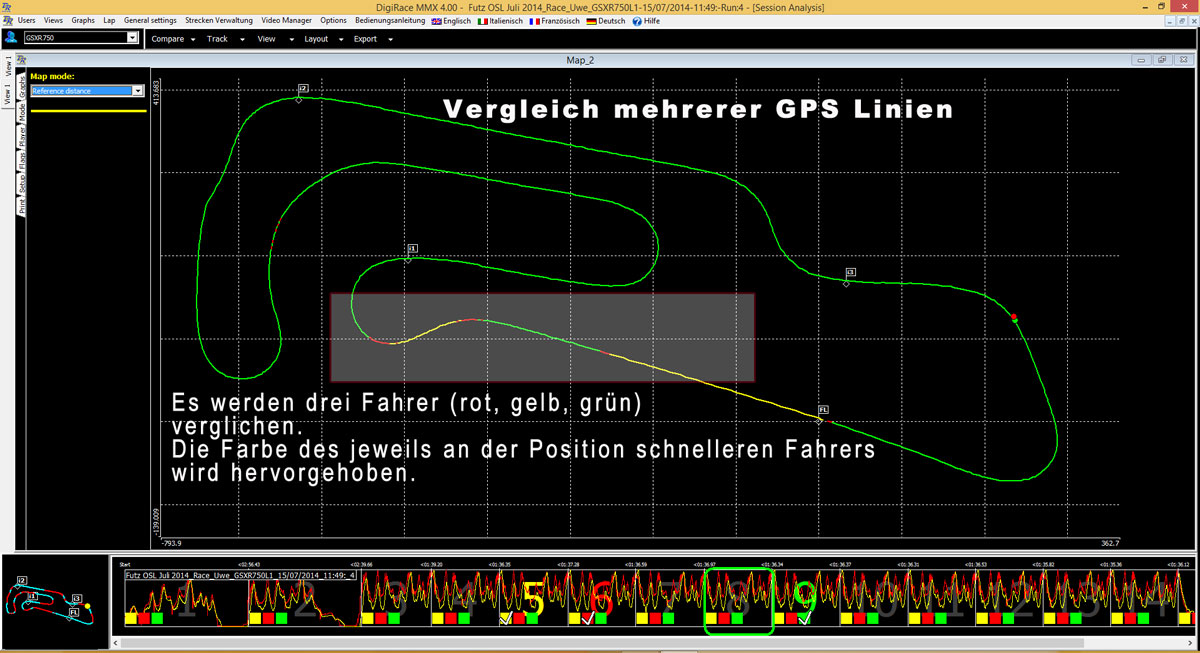Click the right arrow of the lap scrollbar
This screenshot has height=653, width=1200.
pos(1190,643)
